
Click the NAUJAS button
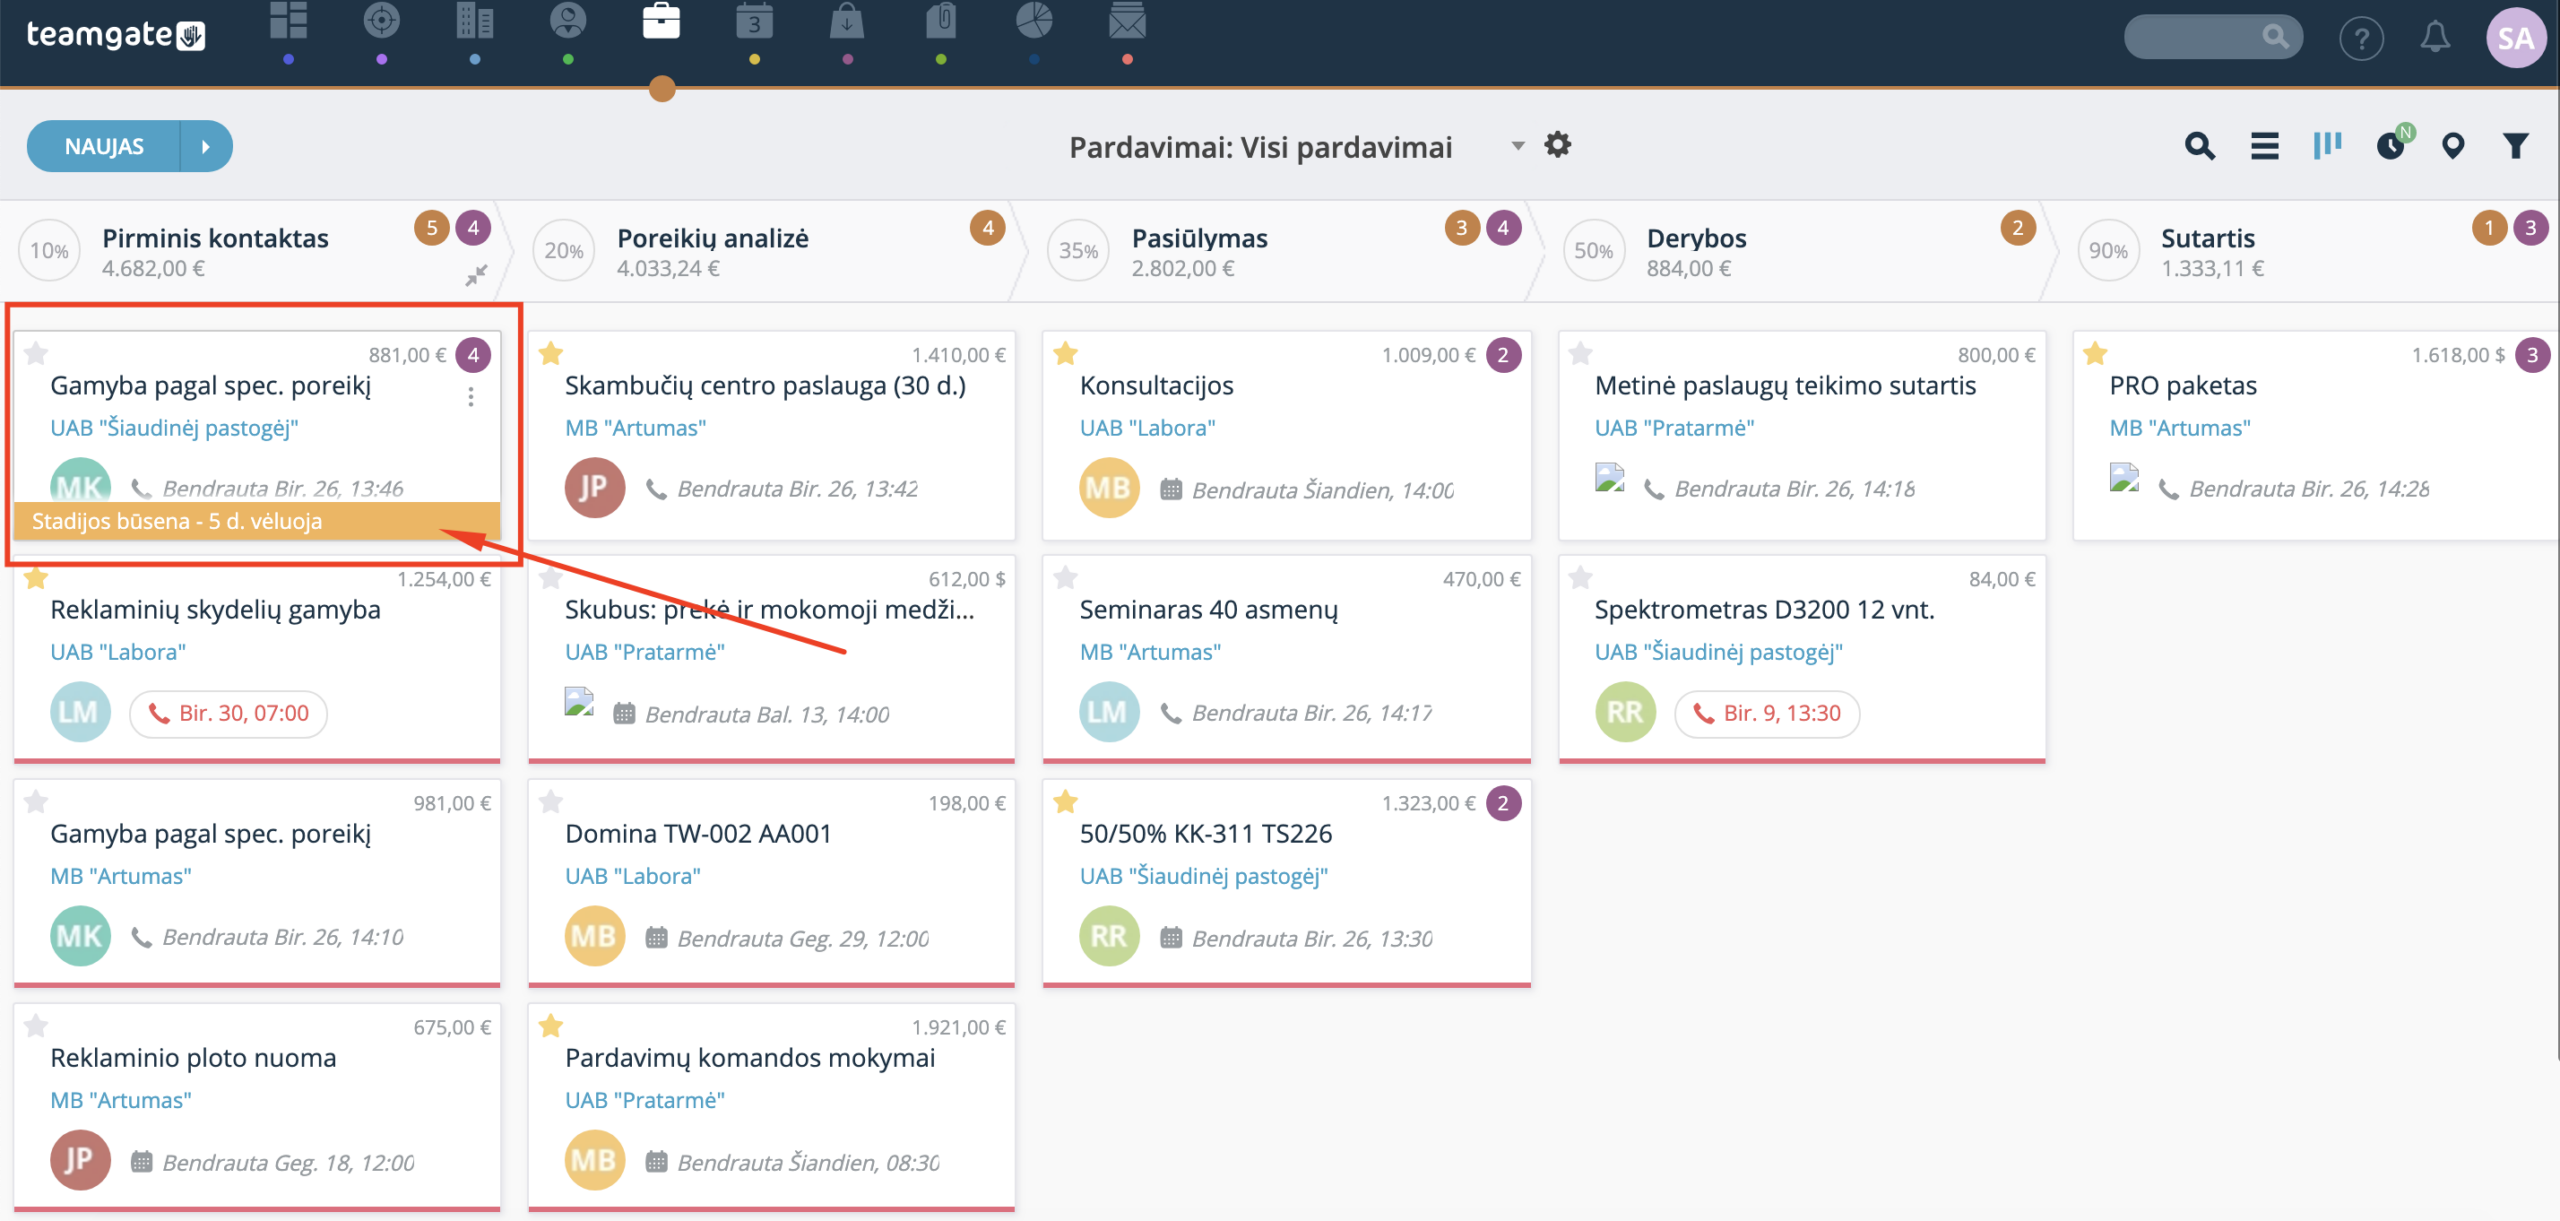[104, 147]
